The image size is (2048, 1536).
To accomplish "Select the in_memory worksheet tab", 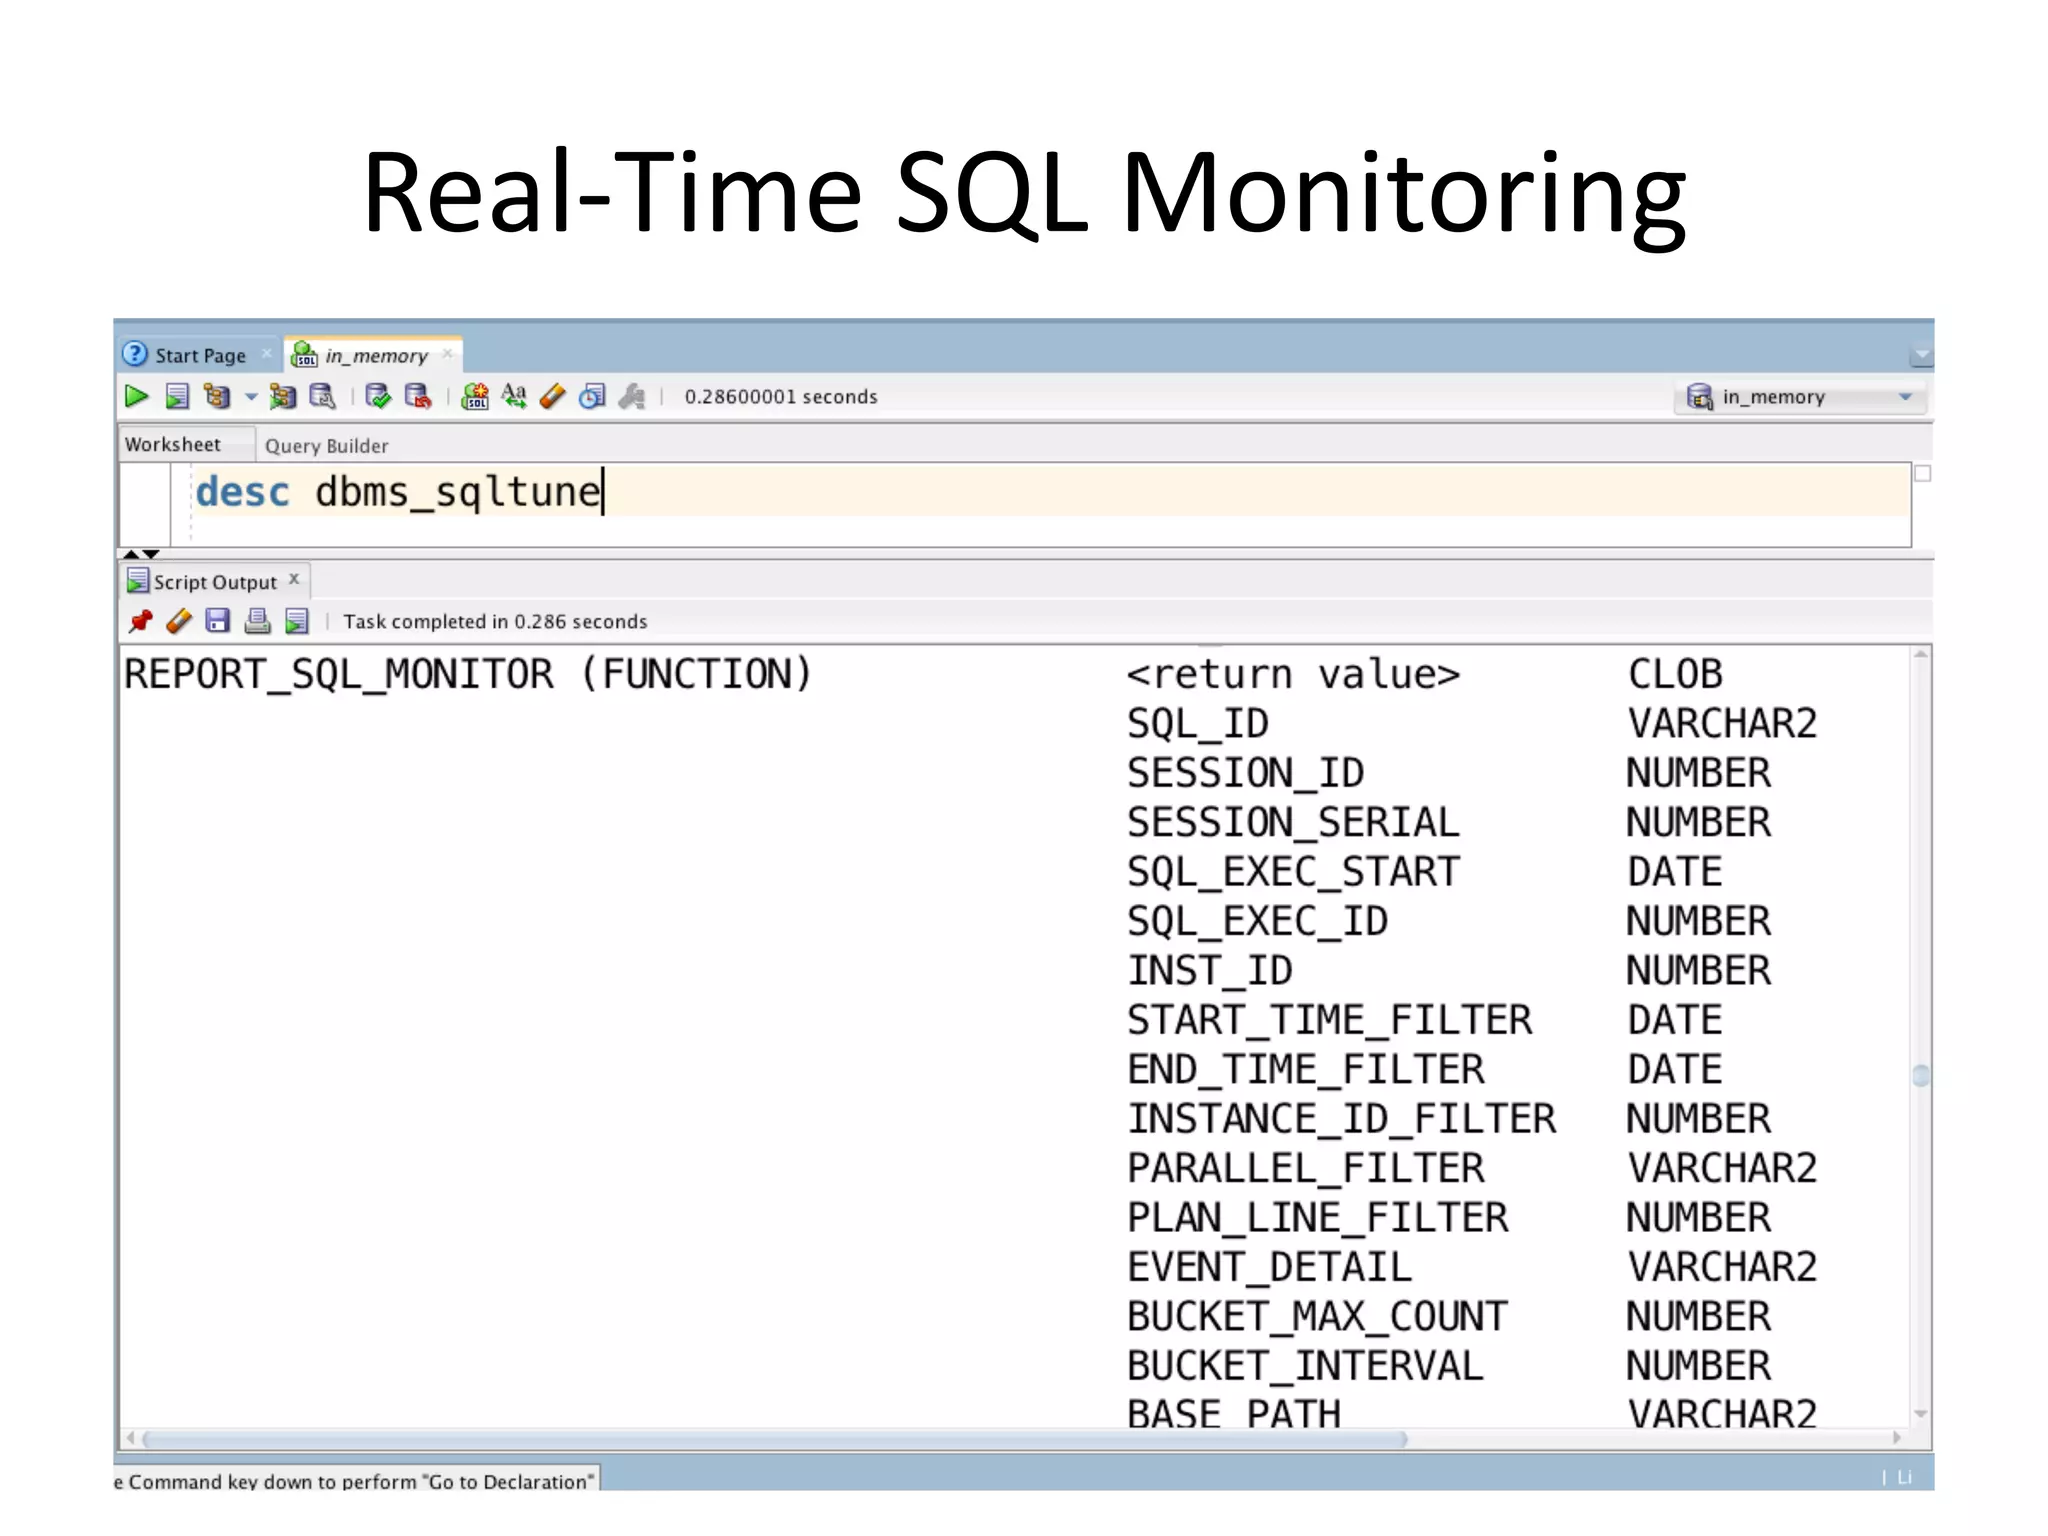I will 376,356.
